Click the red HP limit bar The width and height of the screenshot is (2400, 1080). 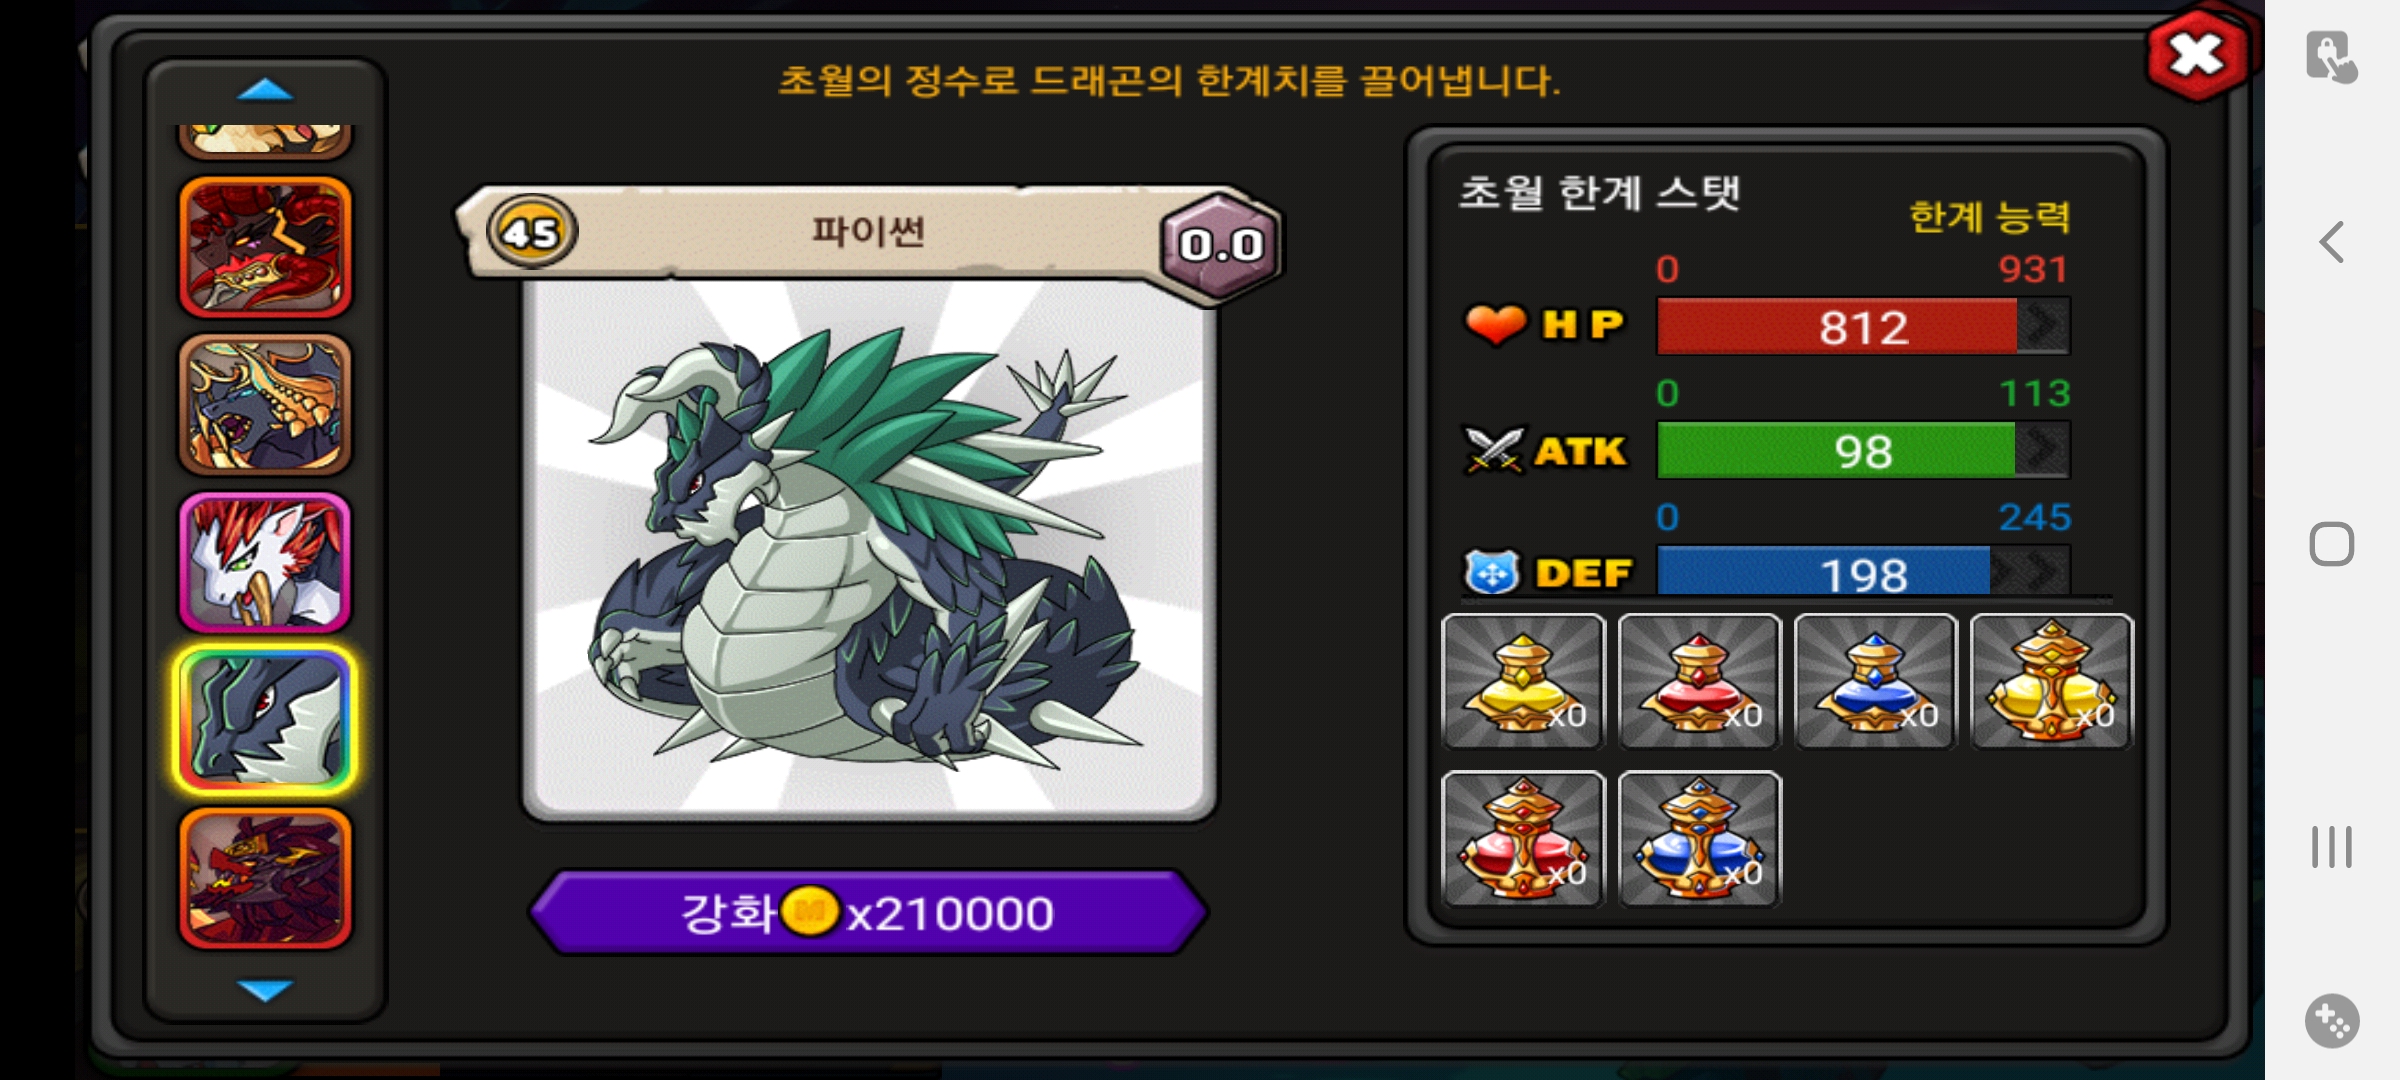[x=1863, y=326]
